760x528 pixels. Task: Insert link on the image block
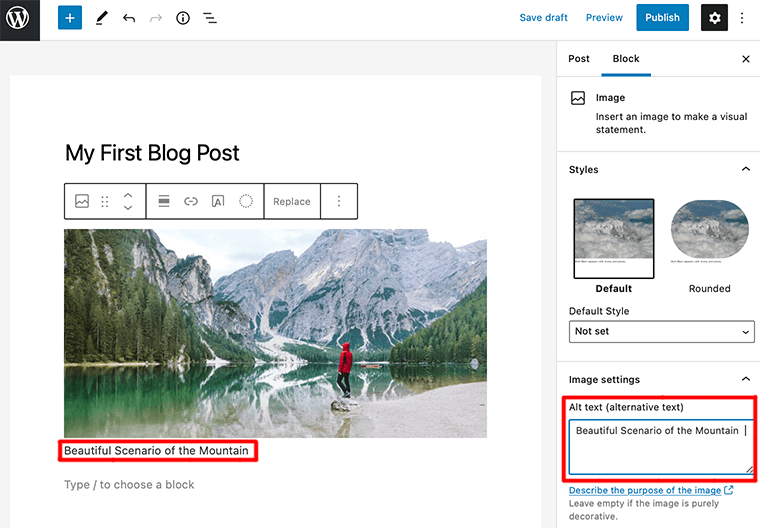[191, 201]
